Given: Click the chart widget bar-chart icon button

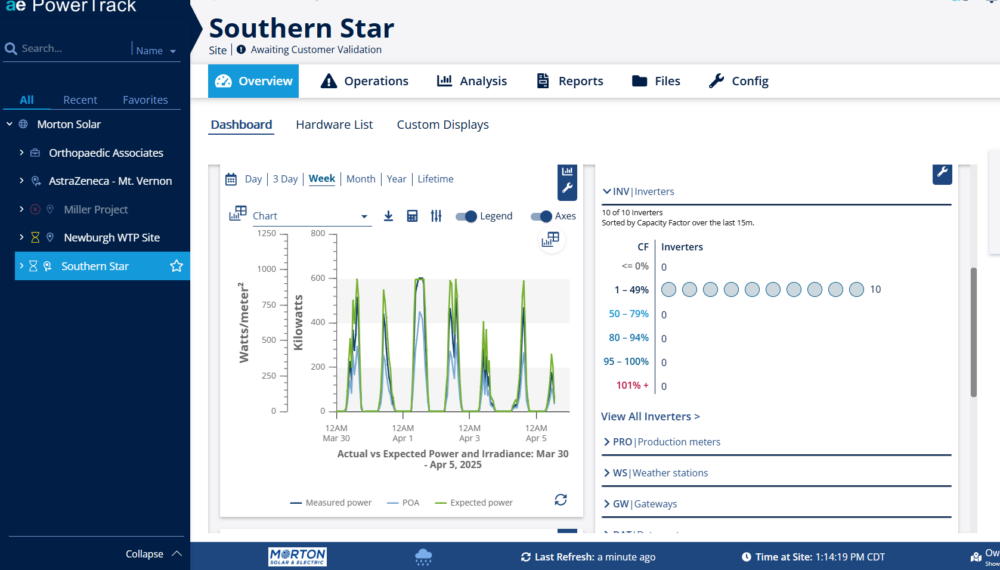Looking at the screenshot, I should [x=567, y=171].
